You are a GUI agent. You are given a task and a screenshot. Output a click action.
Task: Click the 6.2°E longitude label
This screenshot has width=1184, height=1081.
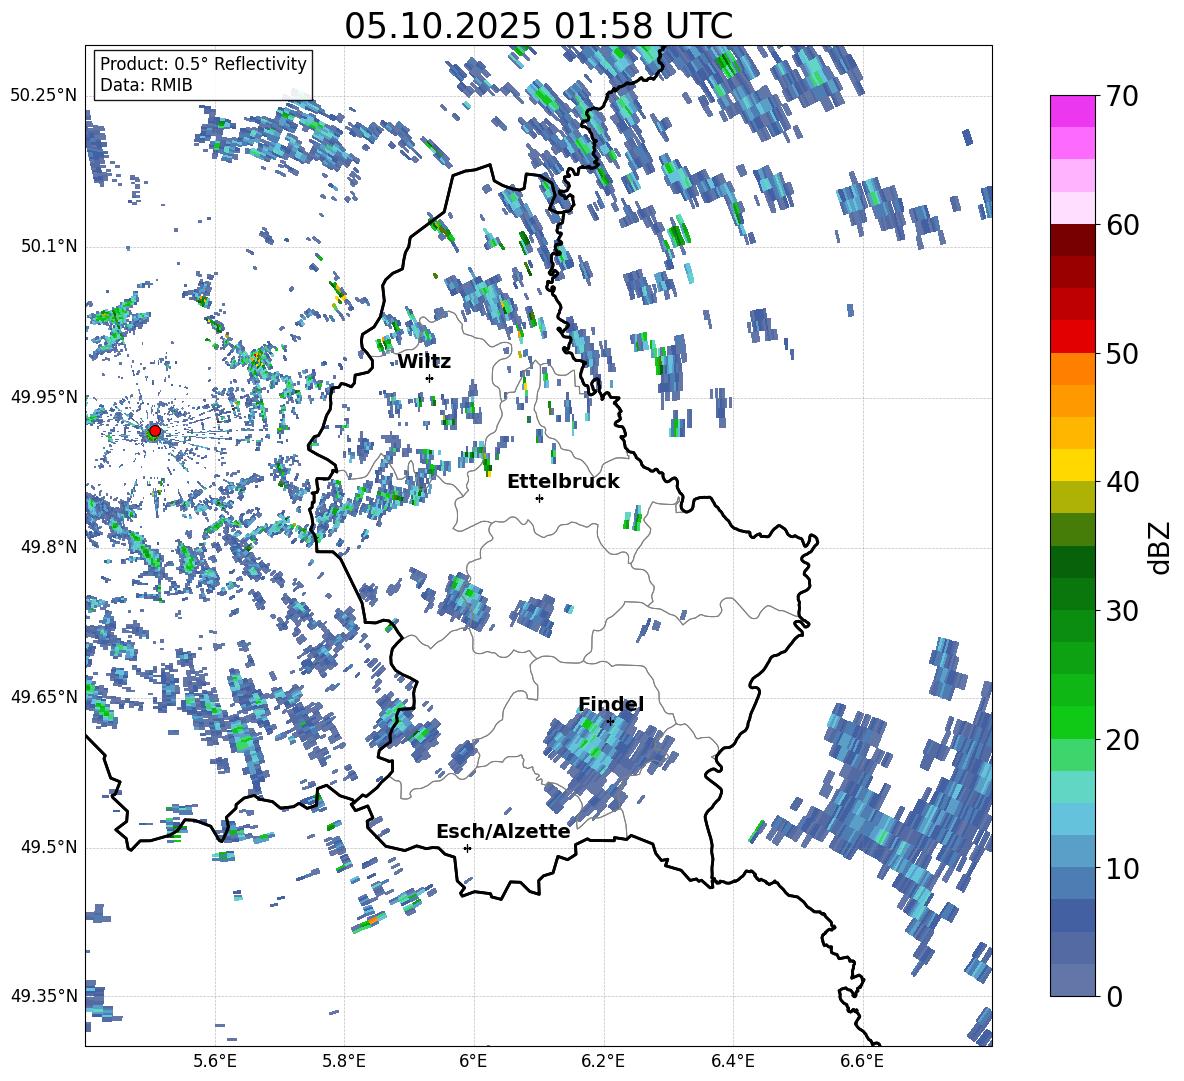click(x=603, y=1061)
